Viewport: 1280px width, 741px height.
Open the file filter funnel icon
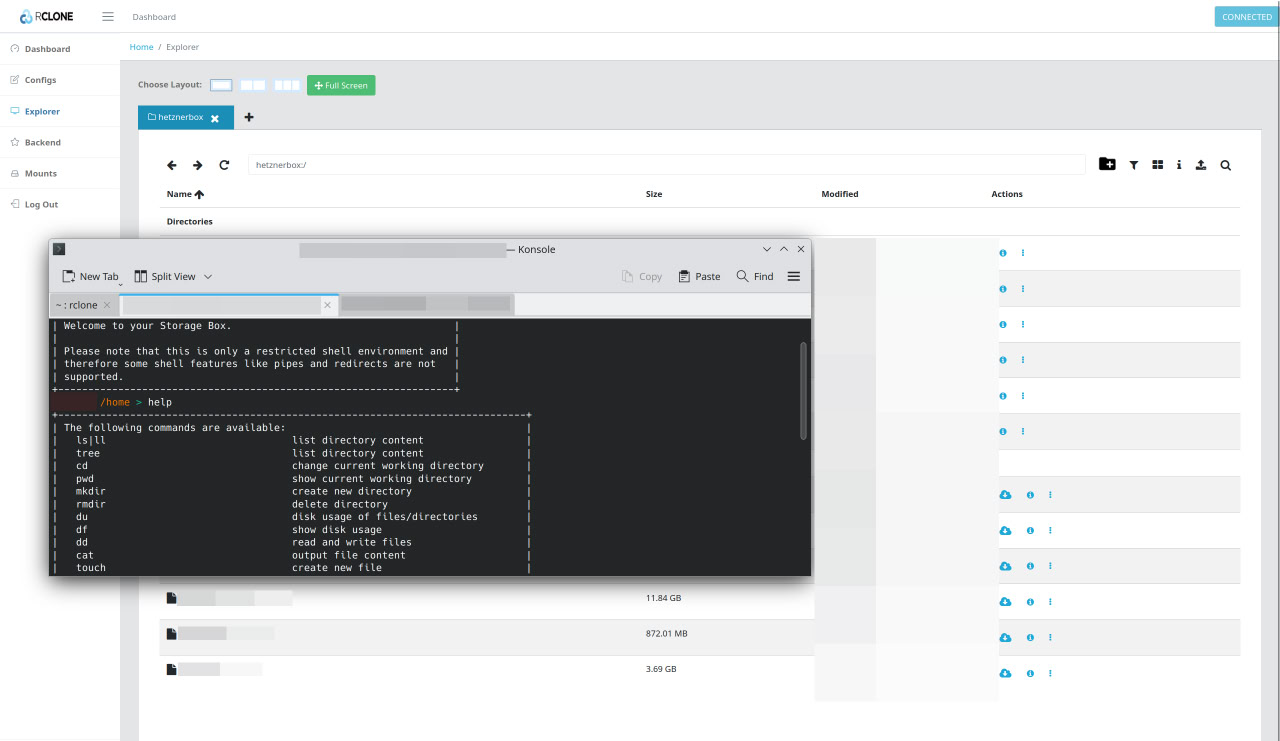pyautogui.click(x=1134, y=165)
